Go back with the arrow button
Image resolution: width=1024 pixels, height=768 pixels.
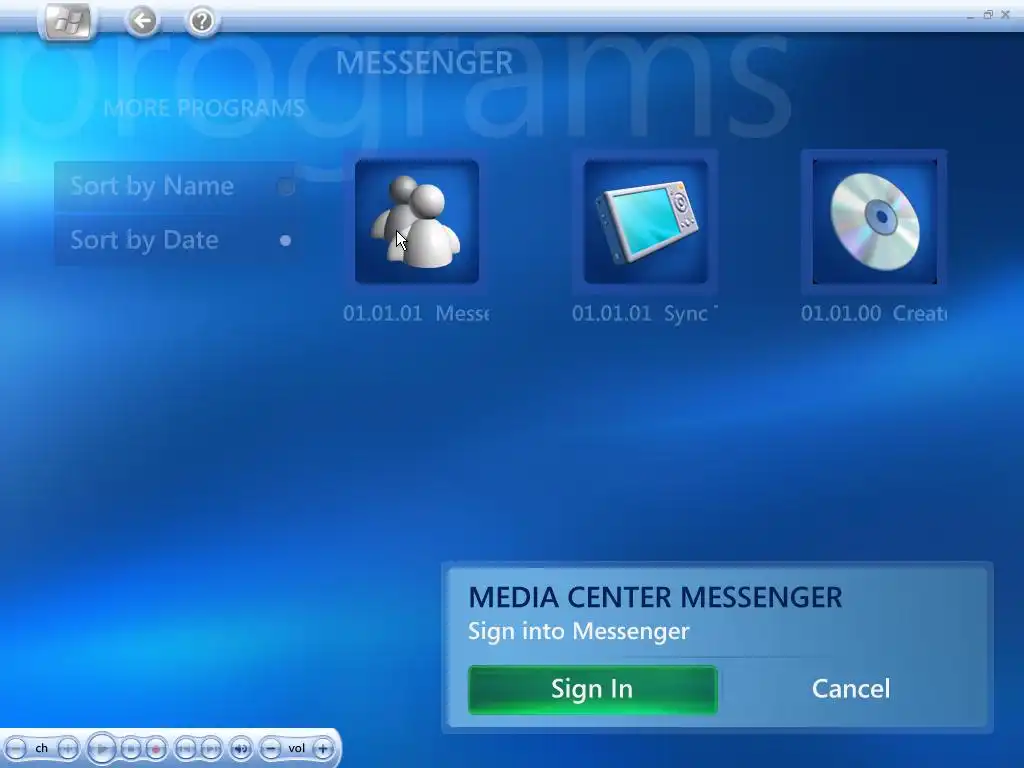(x=142, y=21)
